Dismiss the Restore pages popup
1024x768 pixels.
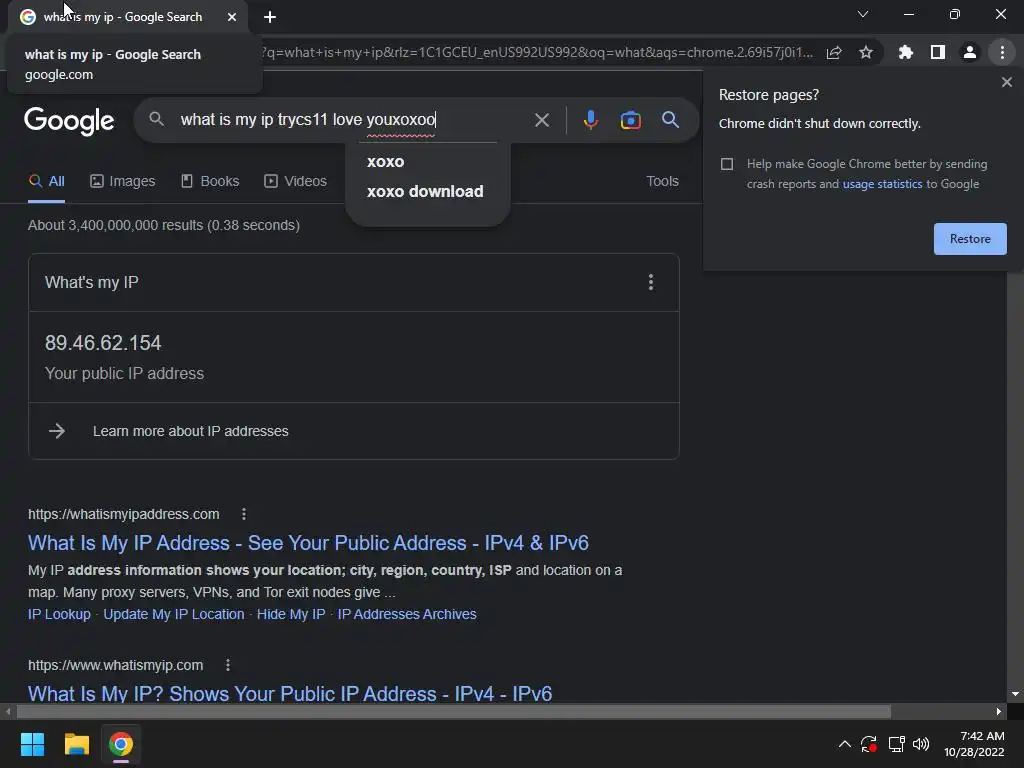point(1006,82)
